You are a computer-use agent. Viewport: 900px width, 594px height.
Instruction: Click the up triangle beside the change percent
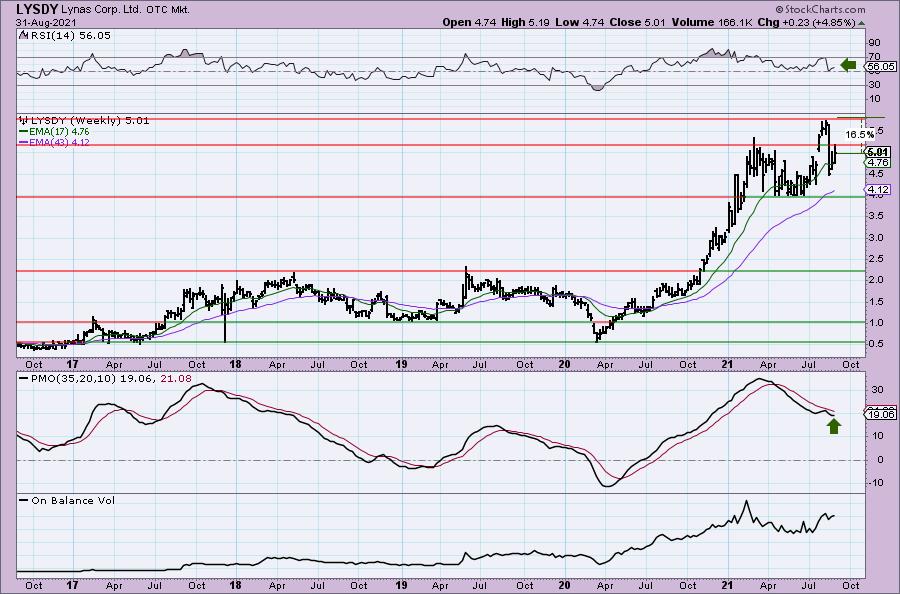[860, 23]
